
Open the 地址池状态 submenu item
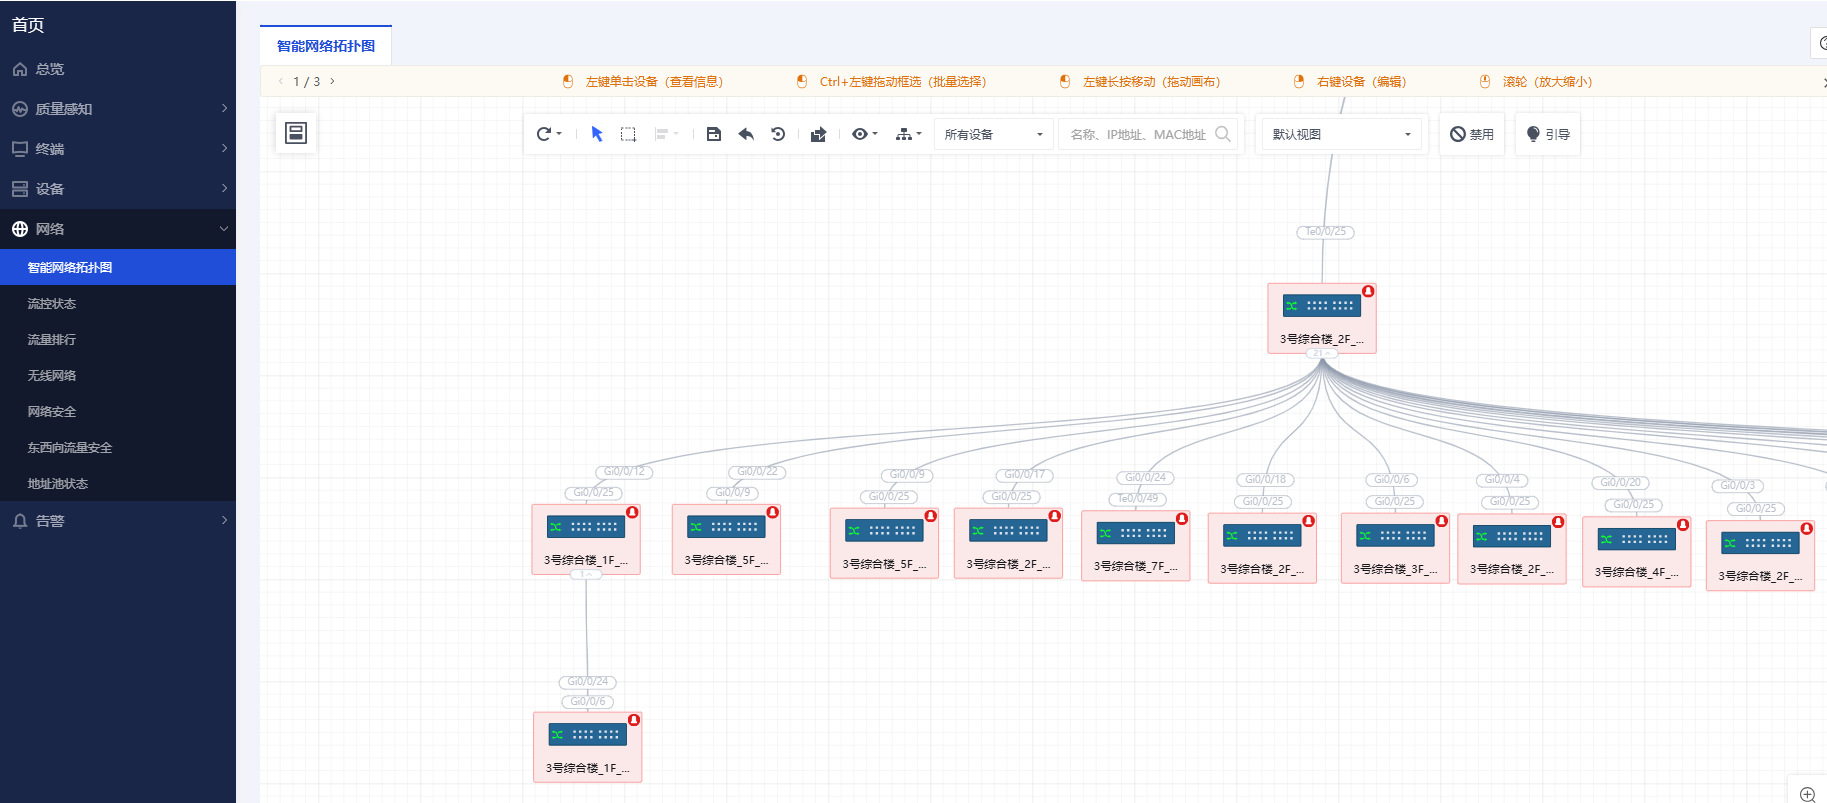[118, 483]
